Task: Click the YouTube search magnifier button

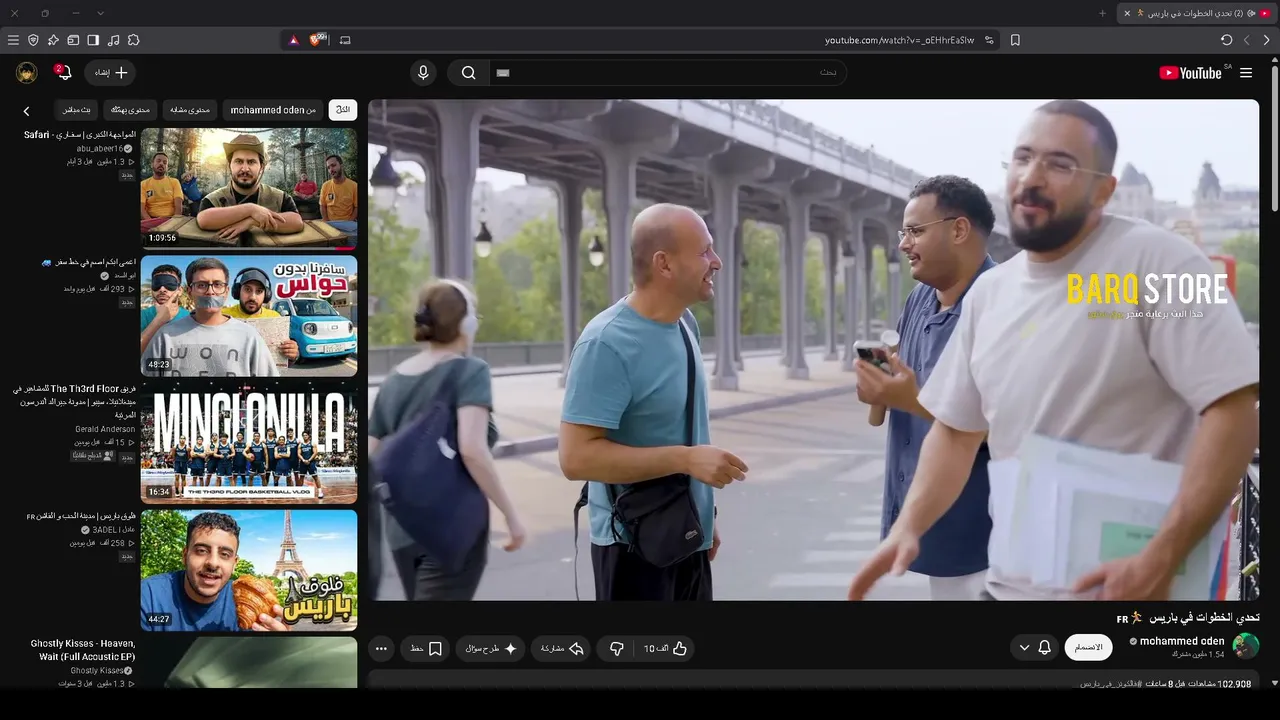Action: click(x=468, y=73)
